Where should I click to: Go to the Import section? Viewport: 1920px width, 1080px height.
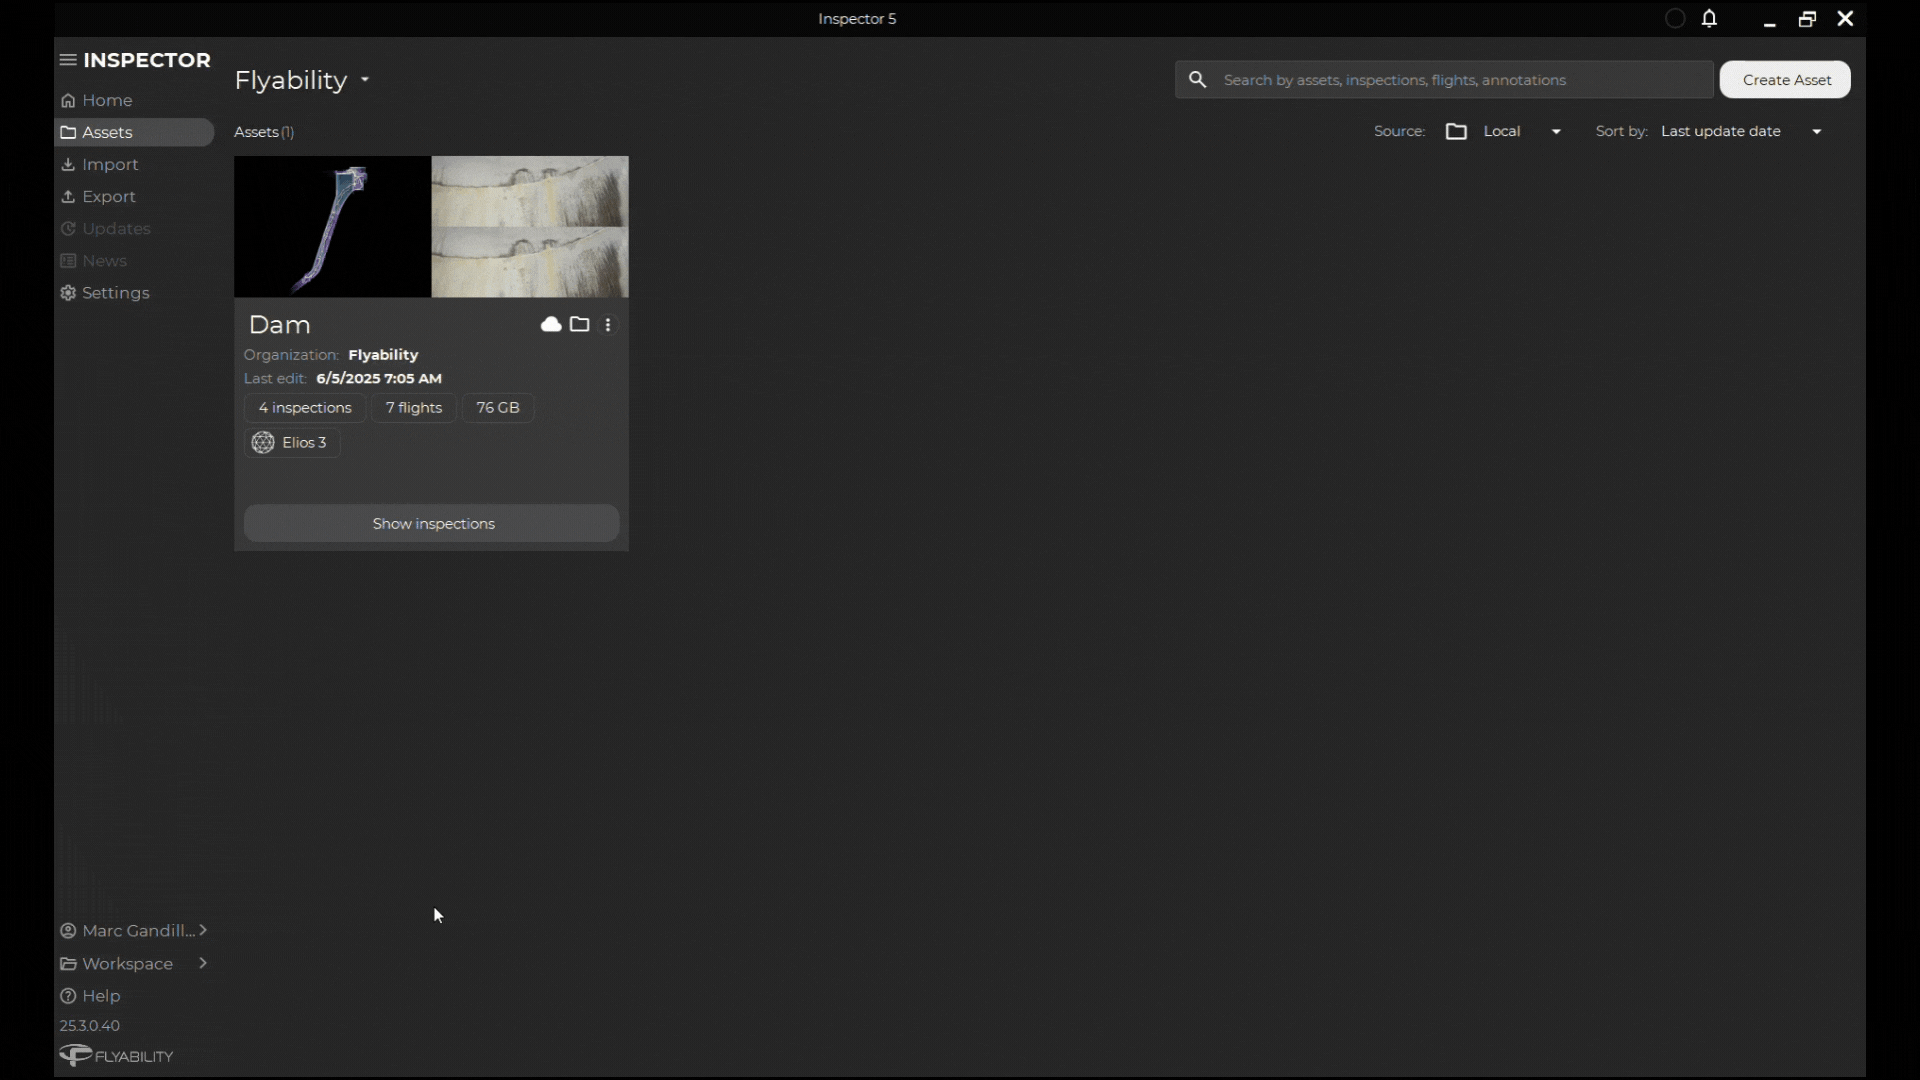(110, 165)
